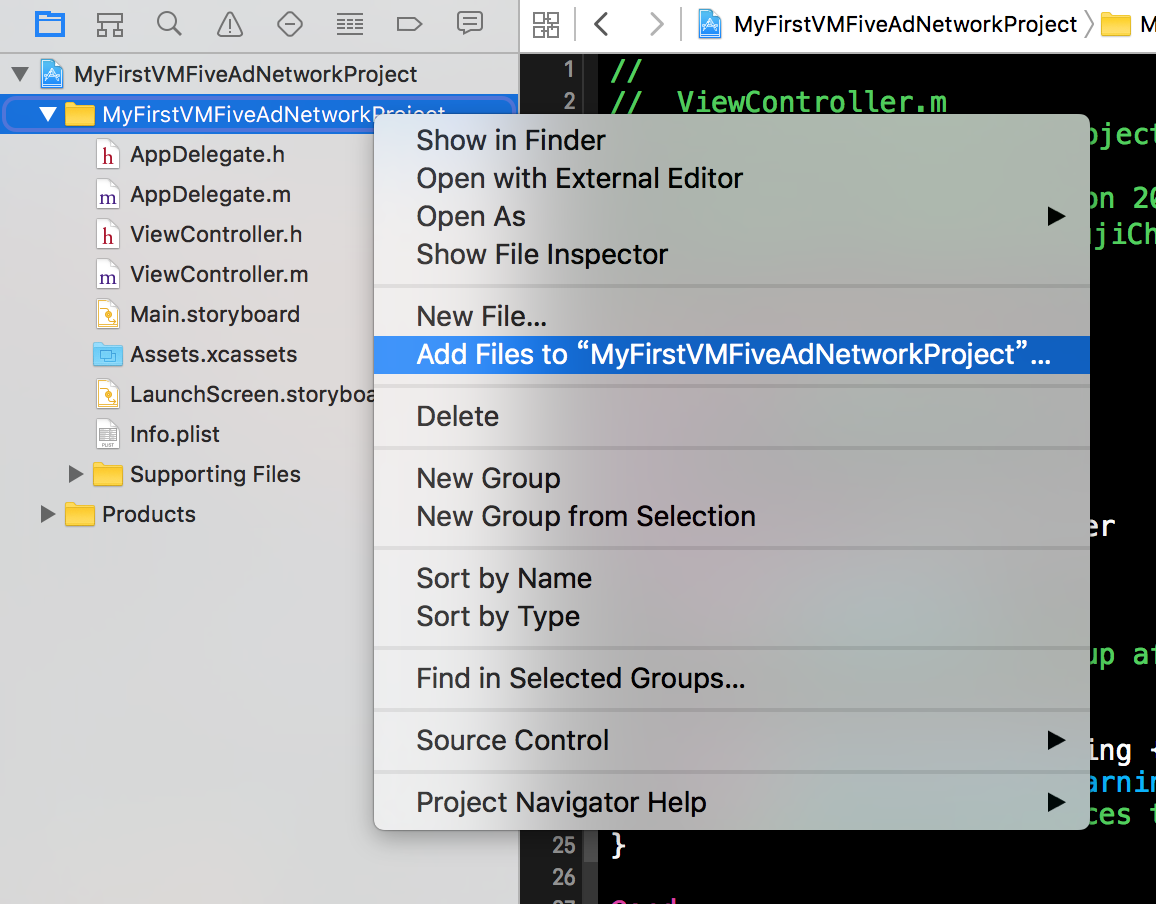This screenshot has height=904, width=1156.
Task: Go back with the left chevron
Action: (x=602, y=24)
